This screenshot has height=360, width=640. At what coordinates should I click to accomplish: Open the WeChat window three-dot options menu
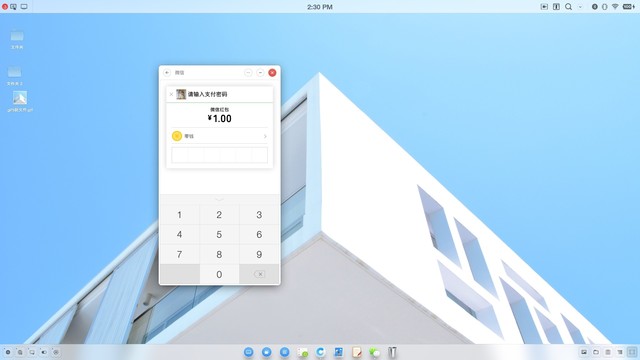[x=248, y=73]
